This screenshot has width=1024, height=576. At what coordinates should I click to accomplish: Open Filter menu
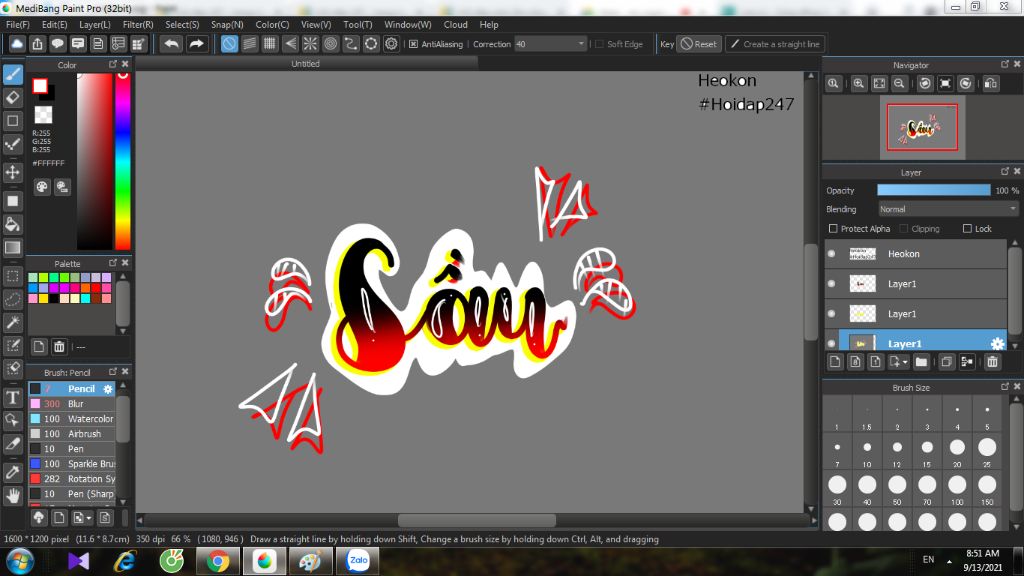coord(138,24)
